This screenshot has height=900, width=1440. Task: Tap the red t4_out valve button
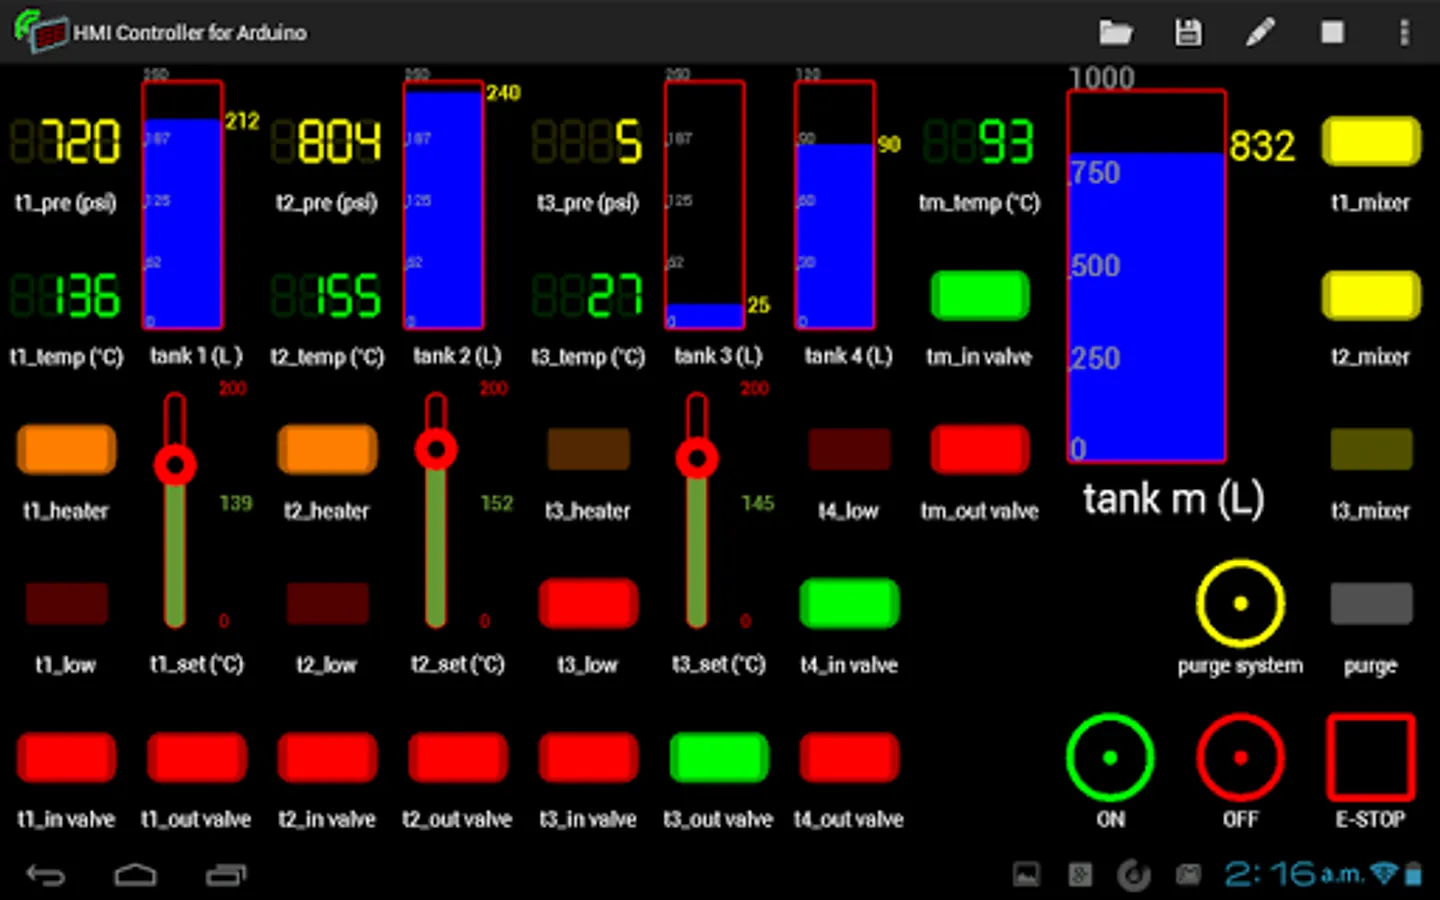tap(849, 757)
